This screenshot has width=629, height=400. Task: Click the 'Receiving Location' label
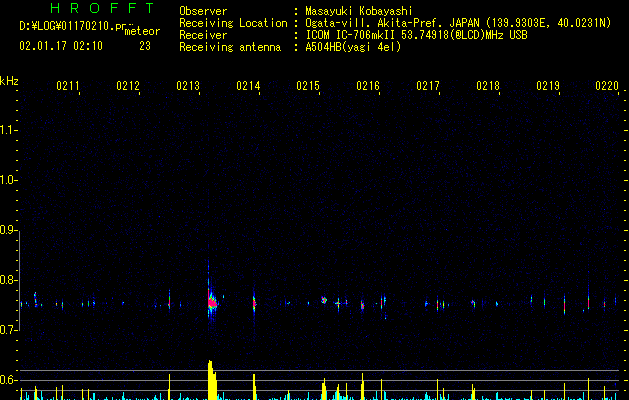point(233,23)
